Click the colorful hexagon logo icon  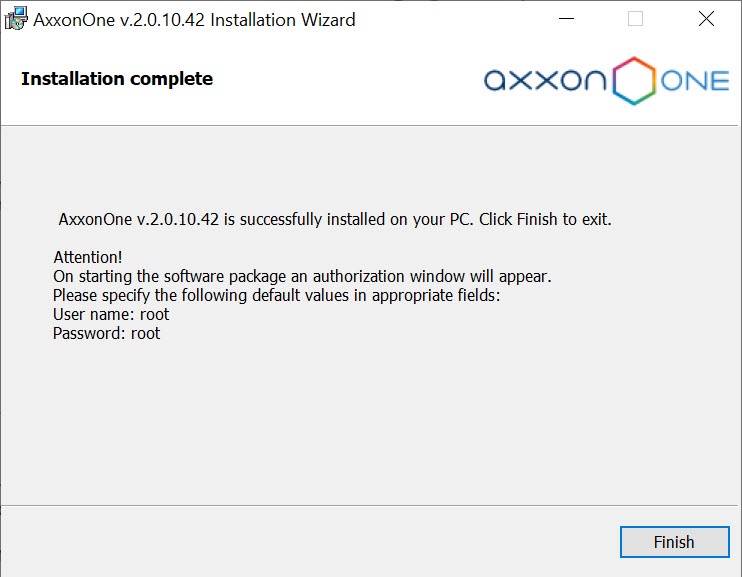[632, 80]
